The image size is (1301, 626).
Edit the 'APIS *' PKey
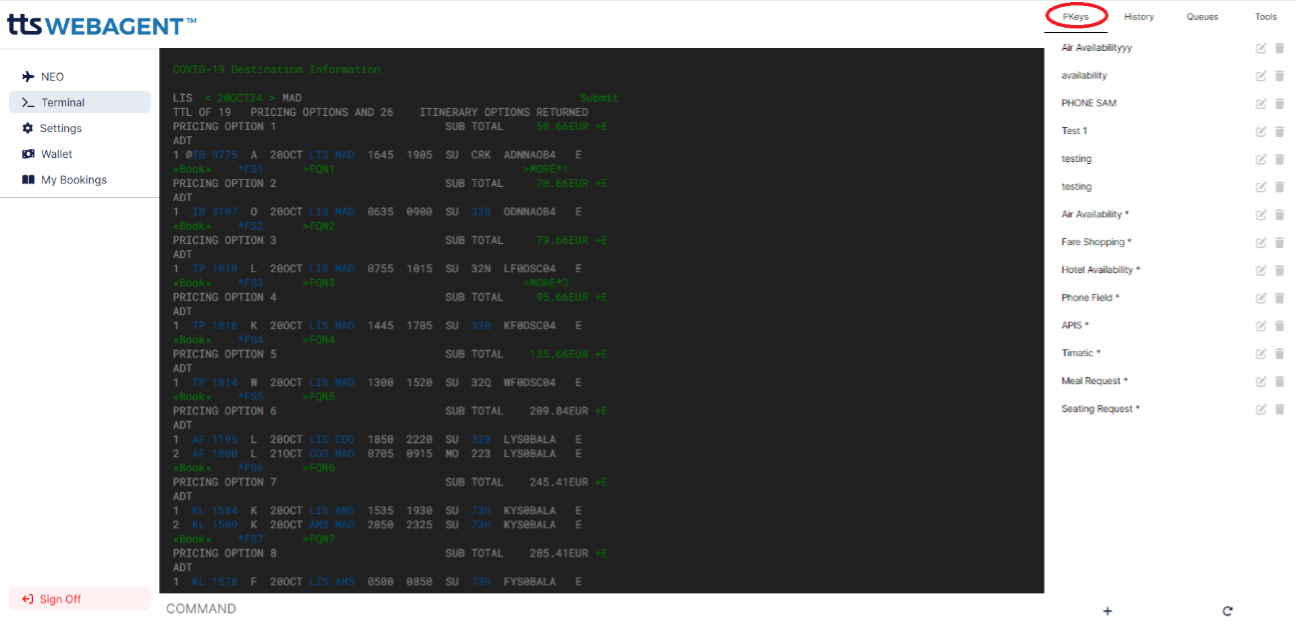coord(1261,326)
